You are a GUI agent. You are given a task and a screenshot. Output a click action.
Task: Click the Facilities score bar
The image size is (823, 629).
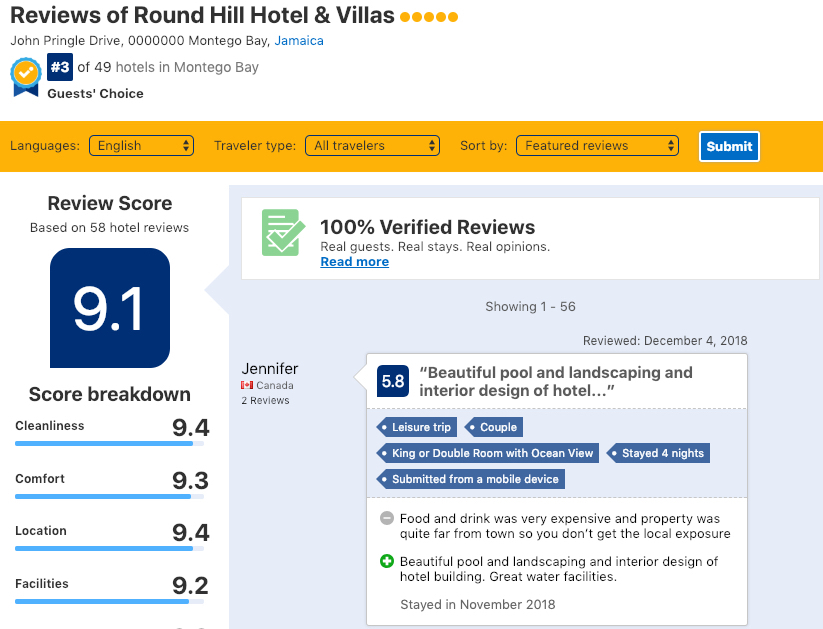tap(109, 602)
